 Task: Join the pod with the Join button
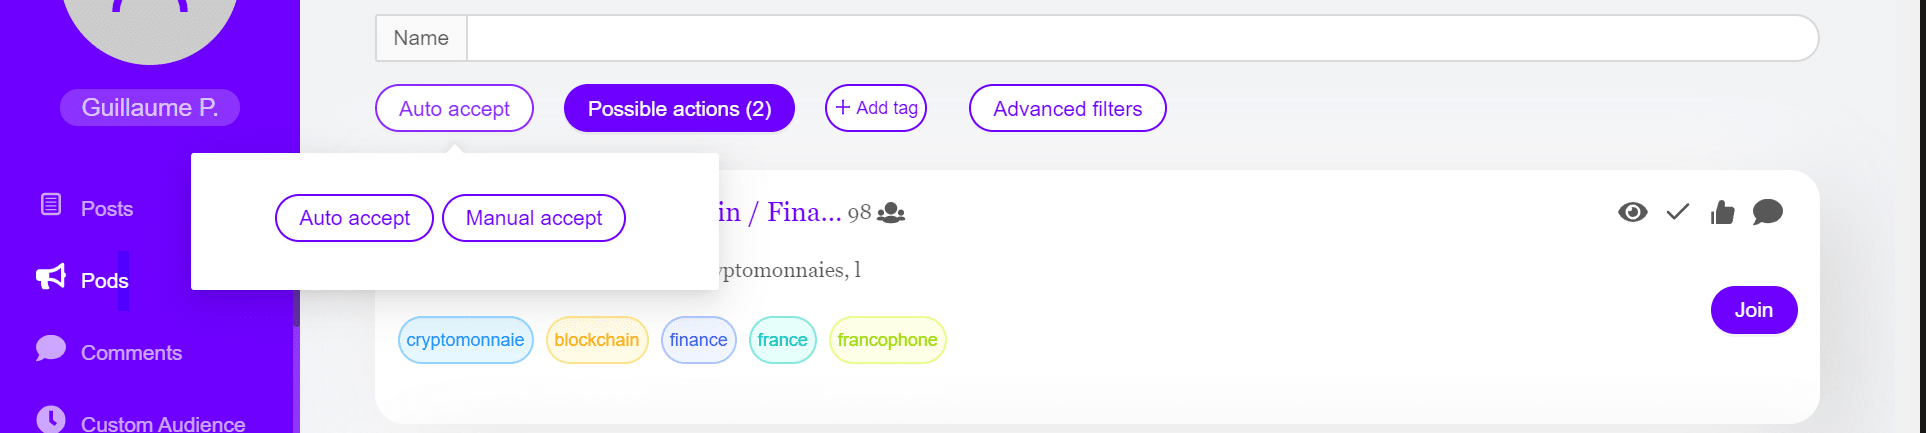[x=1754, y=310]
